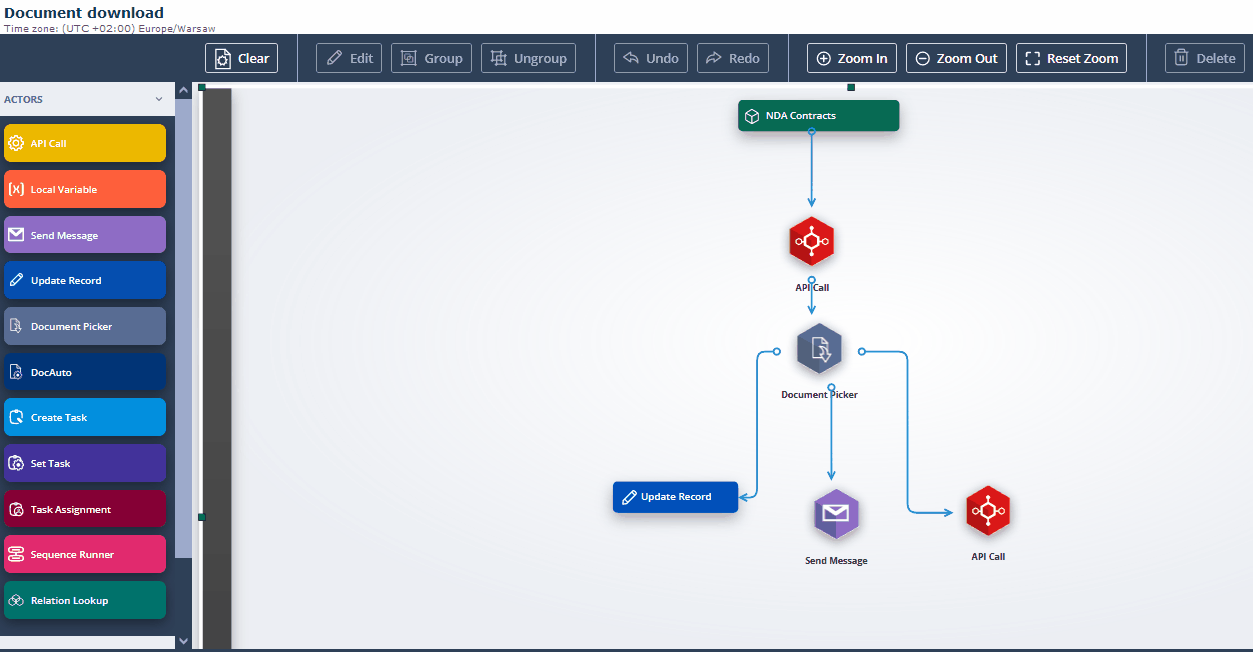Select the DocAuto actor label
Viewport: 1253px width, 652px height.
point(51,373)
